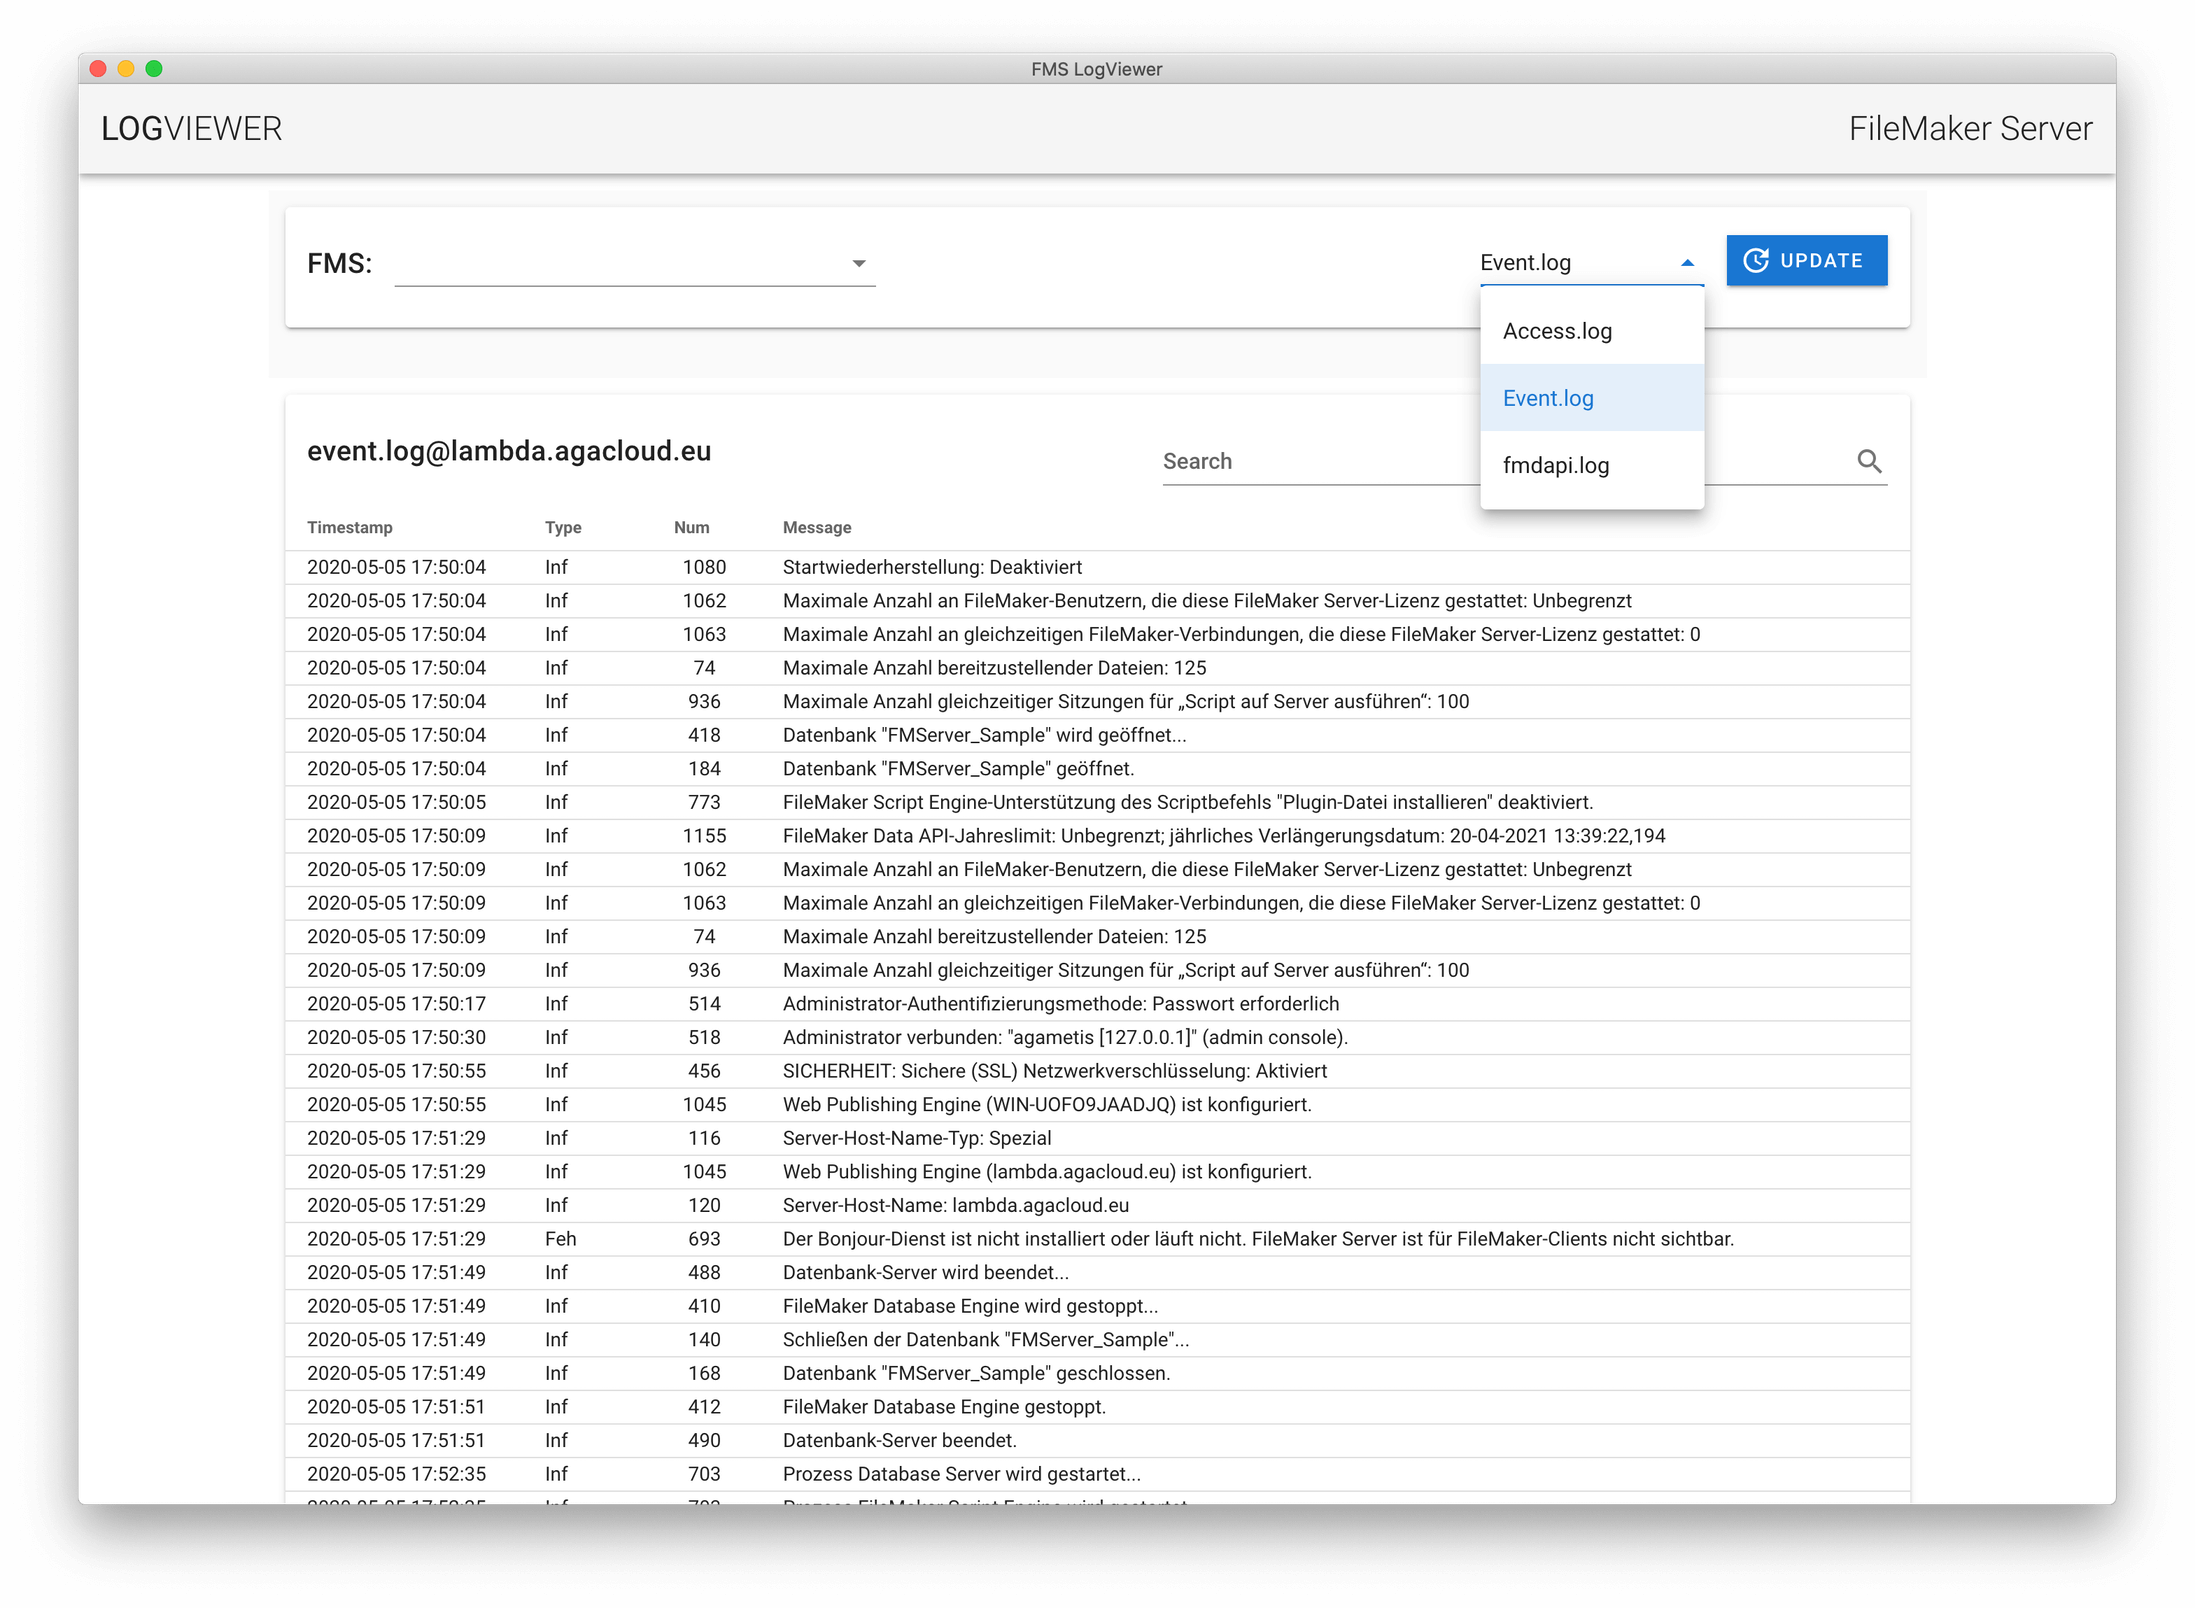Click the Timestamp column header
The width and height of the screenshot is (2195, 1608).
click(x=350, y=527)
